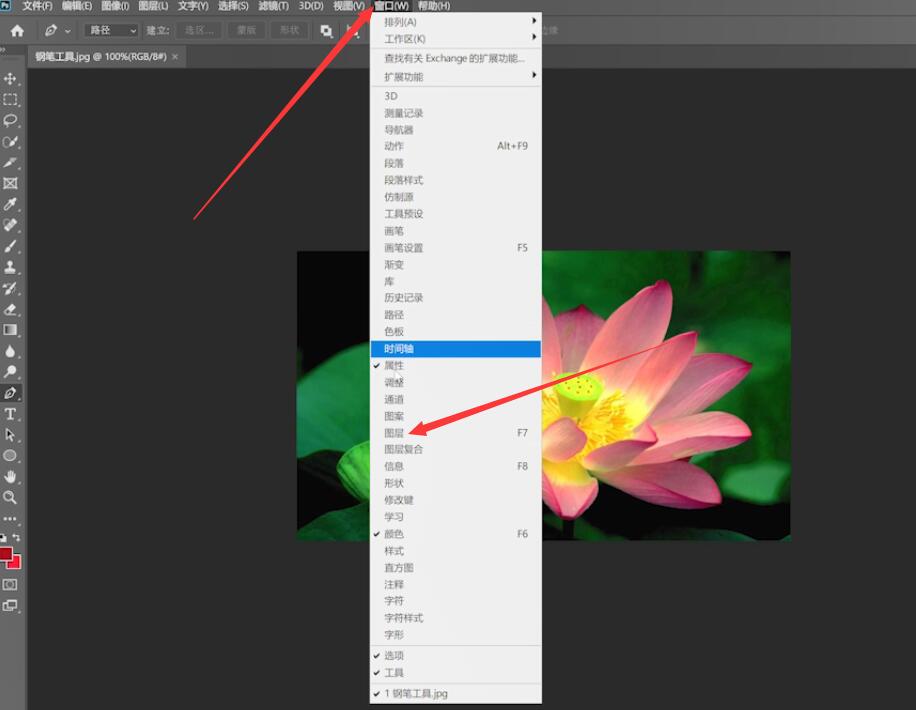Close the 钢笔工具.jpg document tab
This screenshot has height=710, width=916.
(175, 57)
